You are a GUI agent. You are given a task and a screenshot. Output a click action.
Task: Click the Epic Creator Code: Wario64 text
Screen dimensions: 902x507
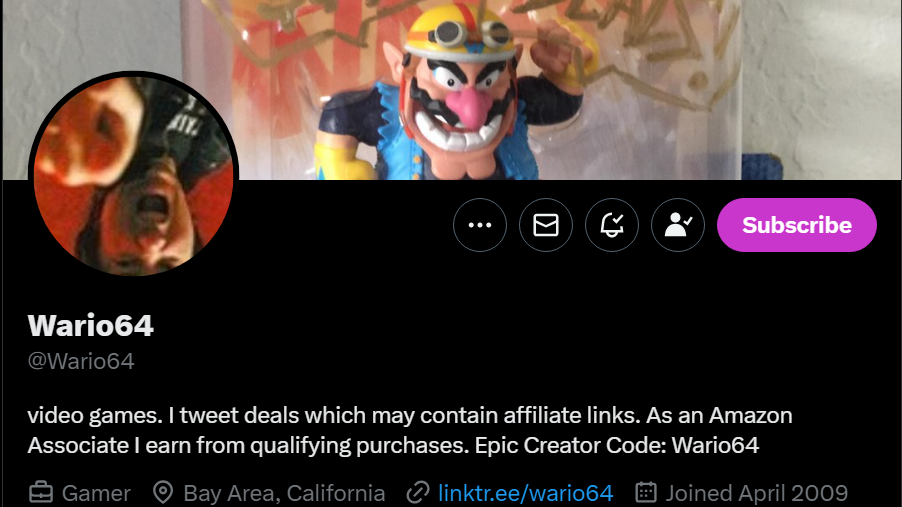617,445
